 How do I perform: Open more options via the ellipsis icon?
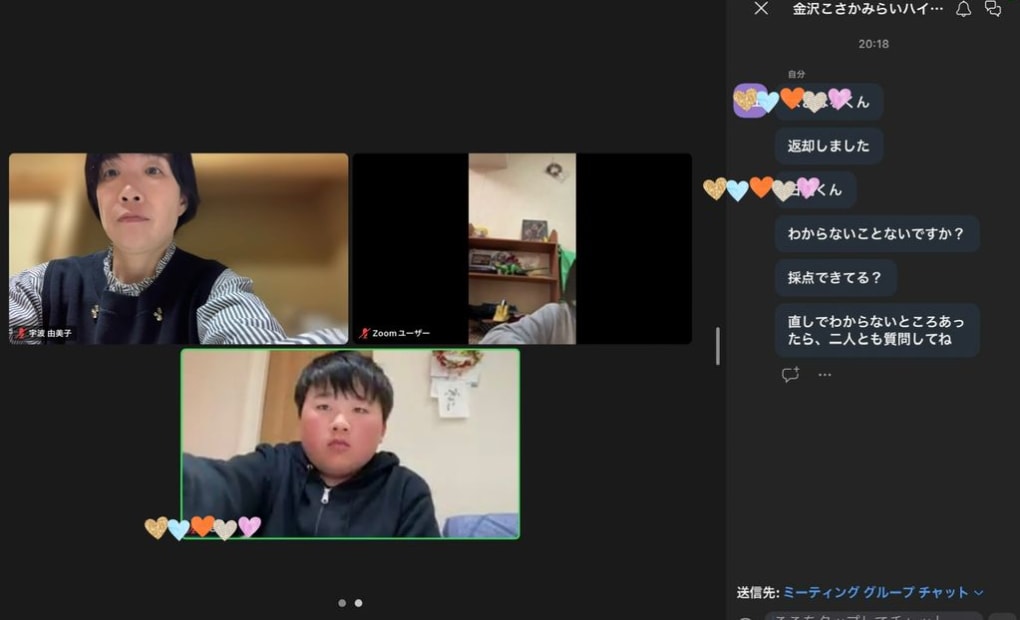tap(823, 373)
